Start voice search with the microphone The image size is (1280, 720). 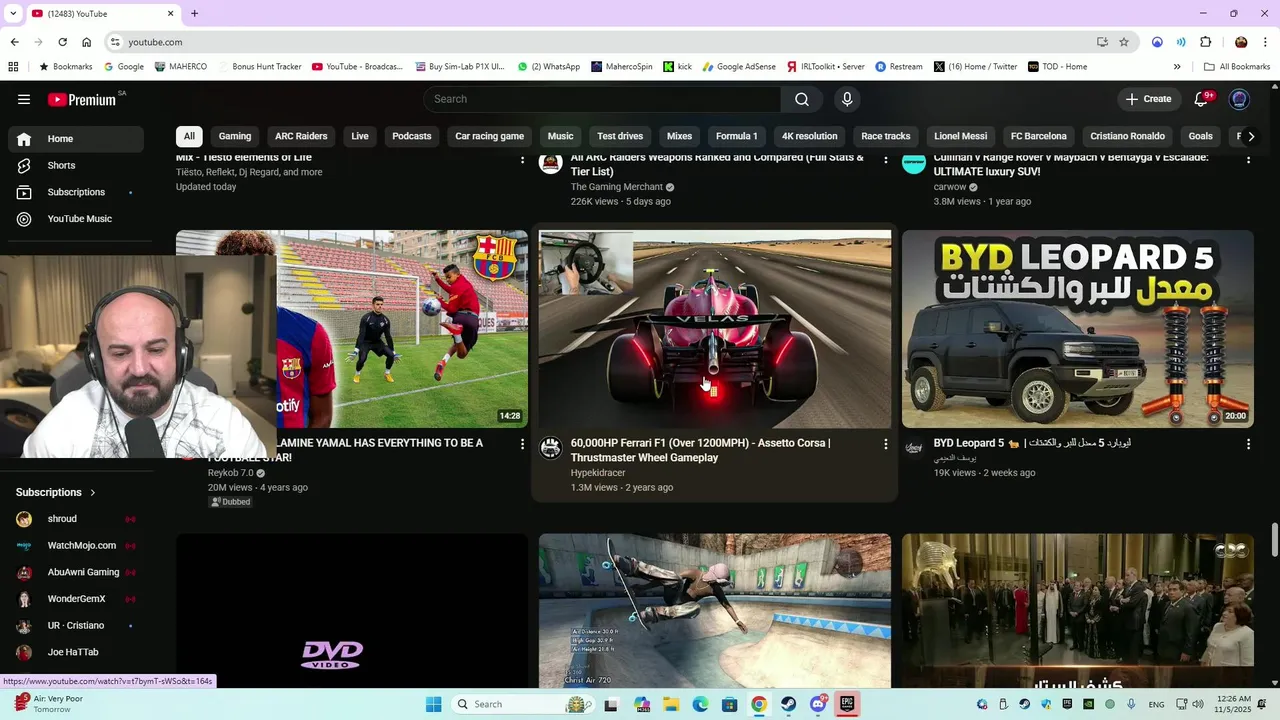pos(847,99)
